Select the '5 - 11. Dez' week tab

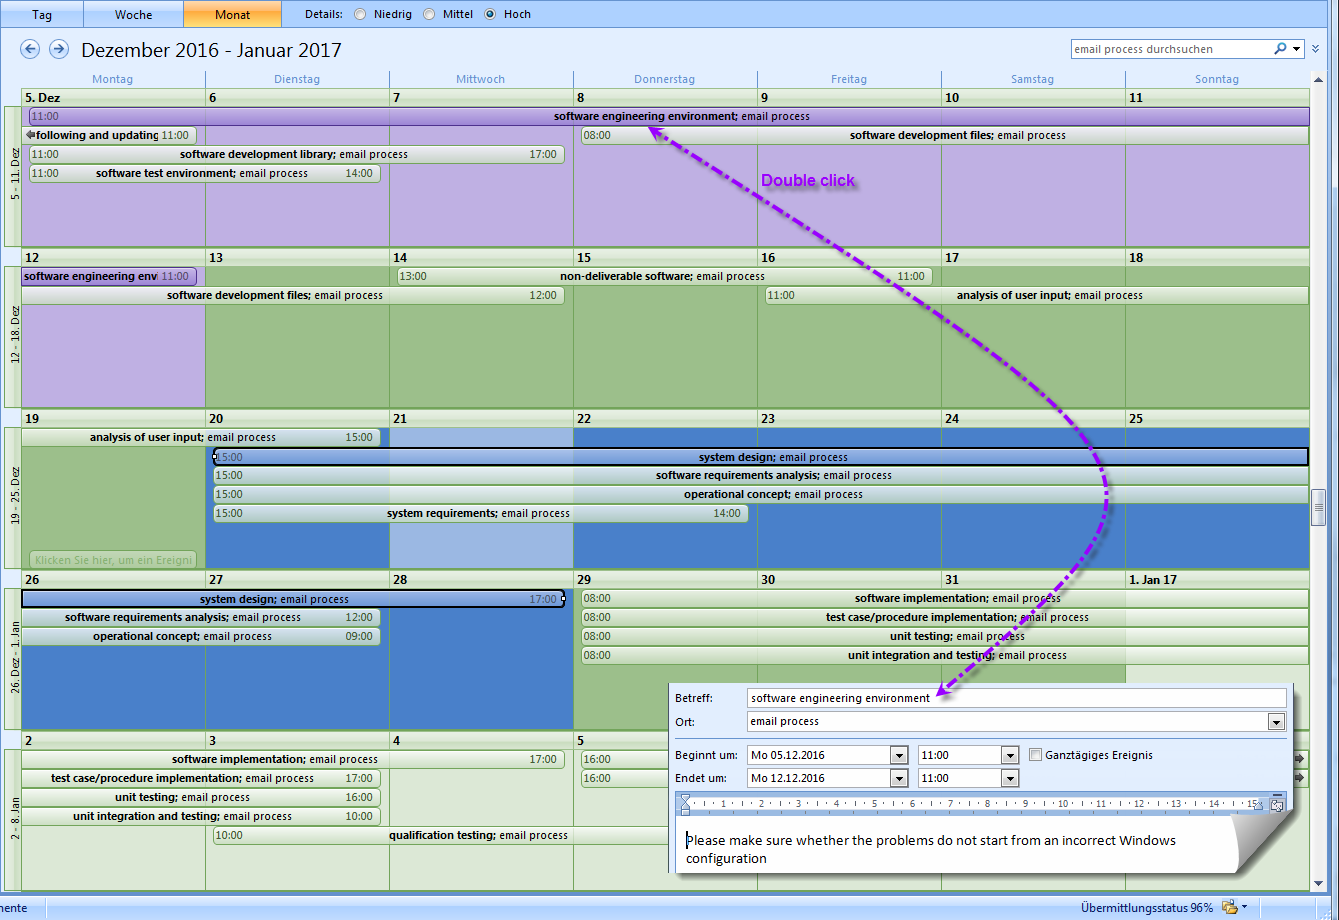(13, 175)
